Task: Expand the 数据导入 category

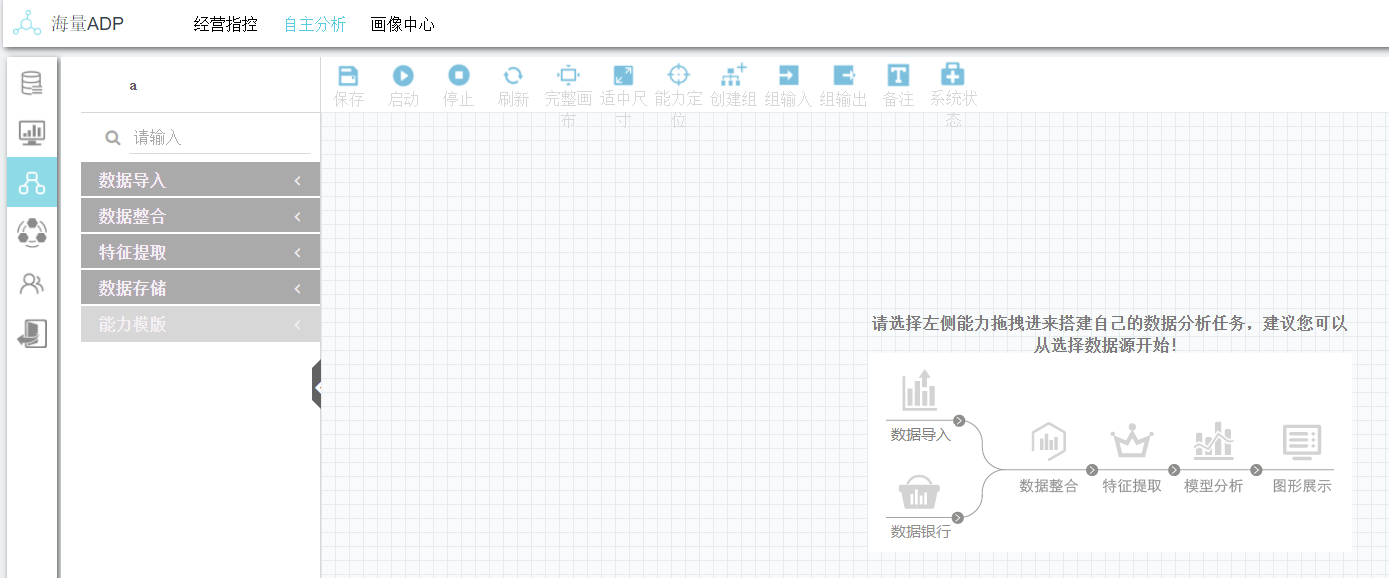Action: (x=200, y=180)
